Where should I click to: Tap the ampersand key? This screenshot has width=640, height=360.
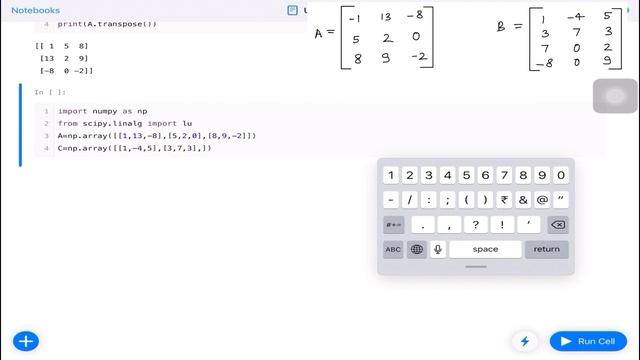tap(523, 200)
